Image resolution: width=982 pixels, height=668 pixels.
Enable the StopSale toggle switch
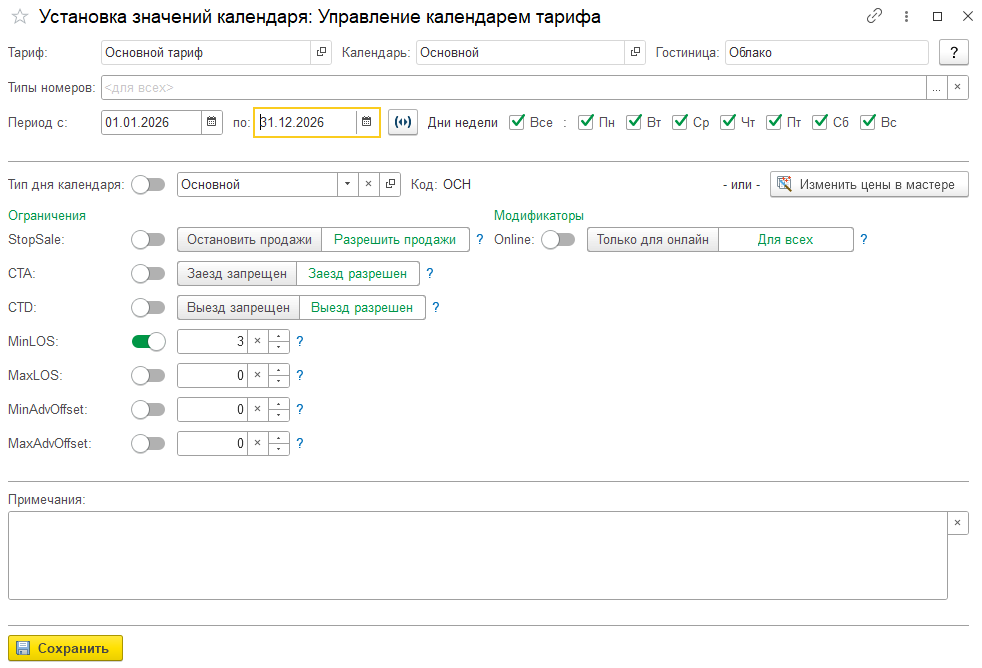click(x=148, y=240)
